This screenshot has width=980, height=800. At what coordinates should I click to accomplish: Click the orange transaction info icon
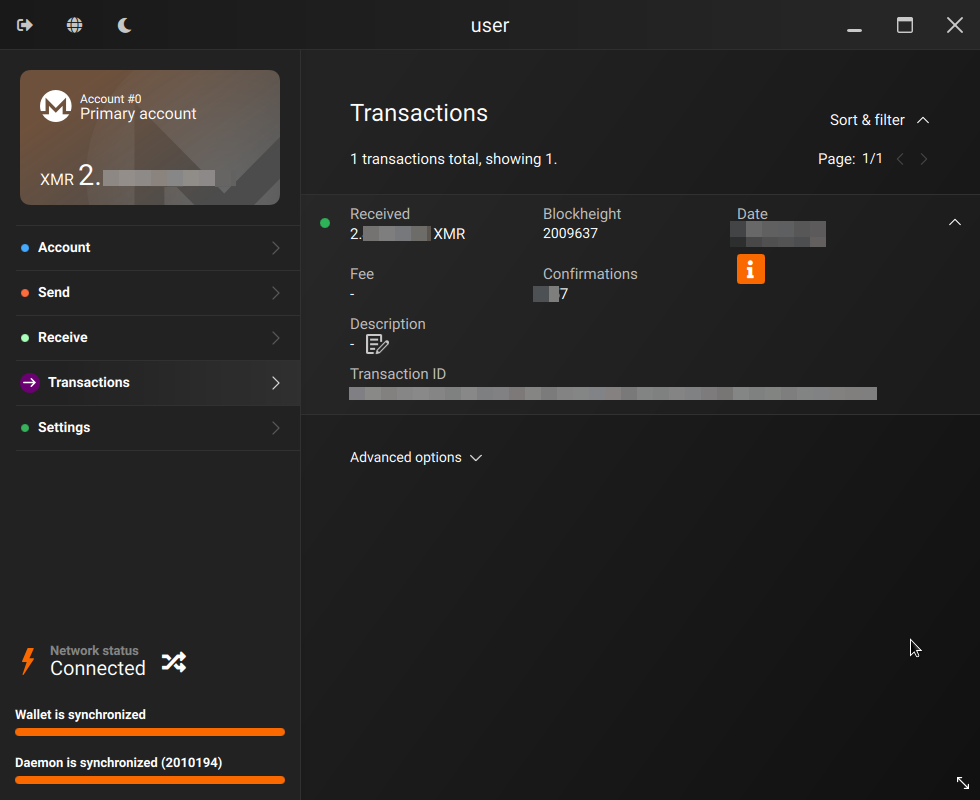751,269
